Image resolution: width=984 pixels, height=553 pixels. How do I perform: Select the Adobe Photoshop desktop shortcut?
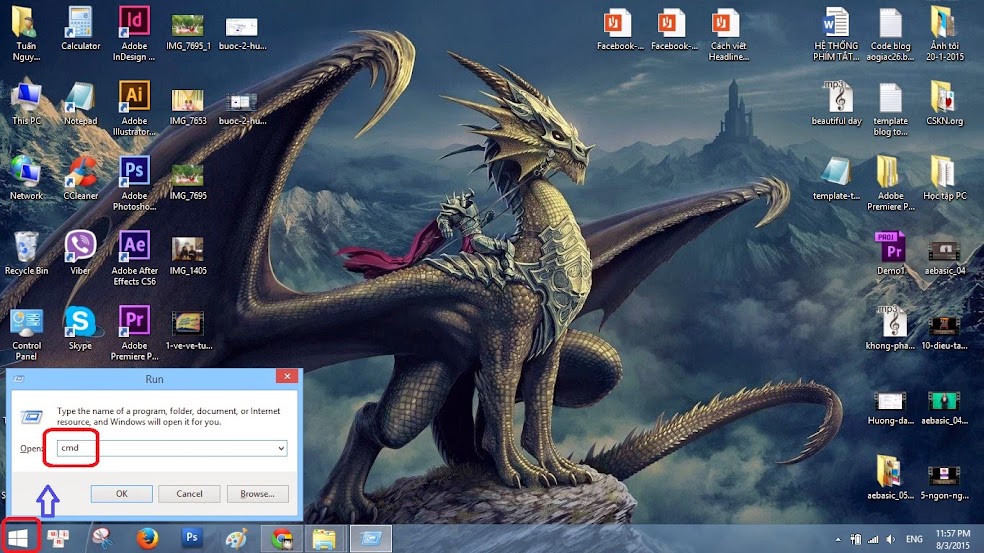tap(134, 183)
